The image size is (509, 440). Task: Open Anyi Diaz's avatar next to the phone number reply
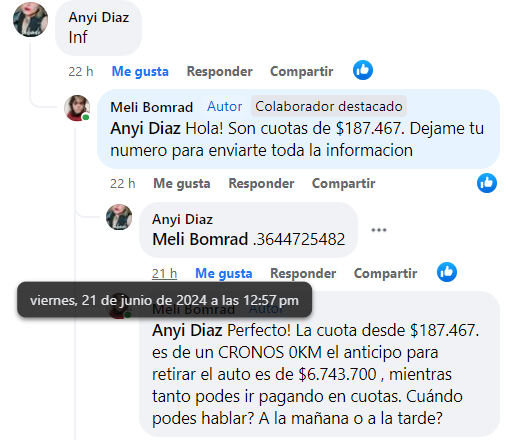click(119, 217)
